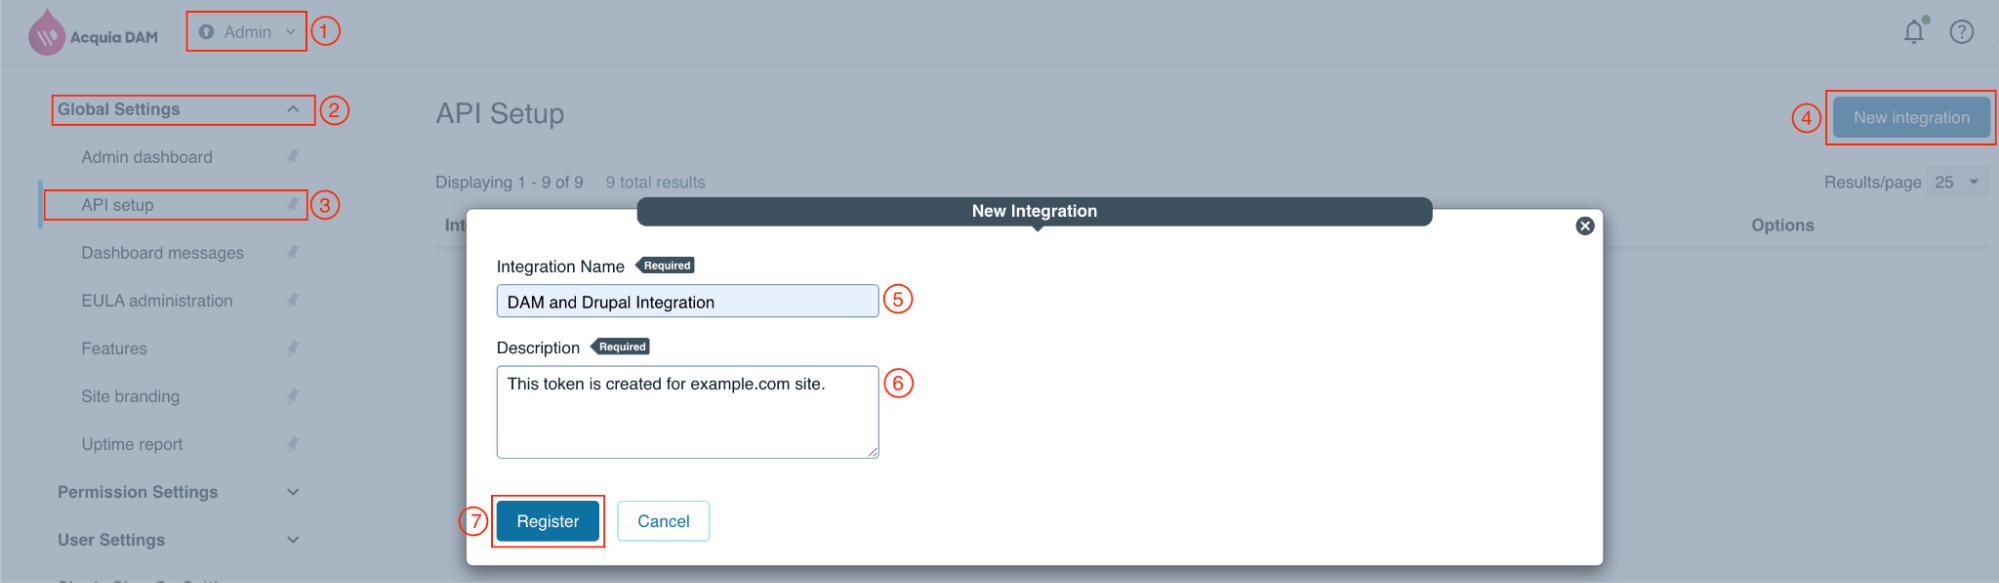Expand the User Settings section
1999x583 pixels.
[x=293, y=540]
